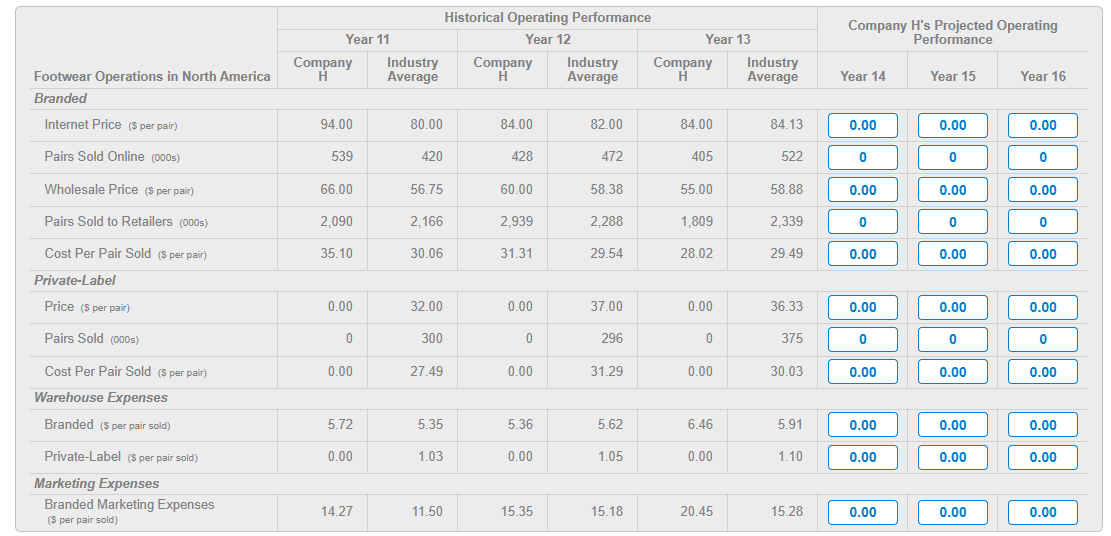This screenshot has width=1111, height=536.
Task: Select Year 16 Private-Label Cost Per Pair field
Action: click(1042, 372)
